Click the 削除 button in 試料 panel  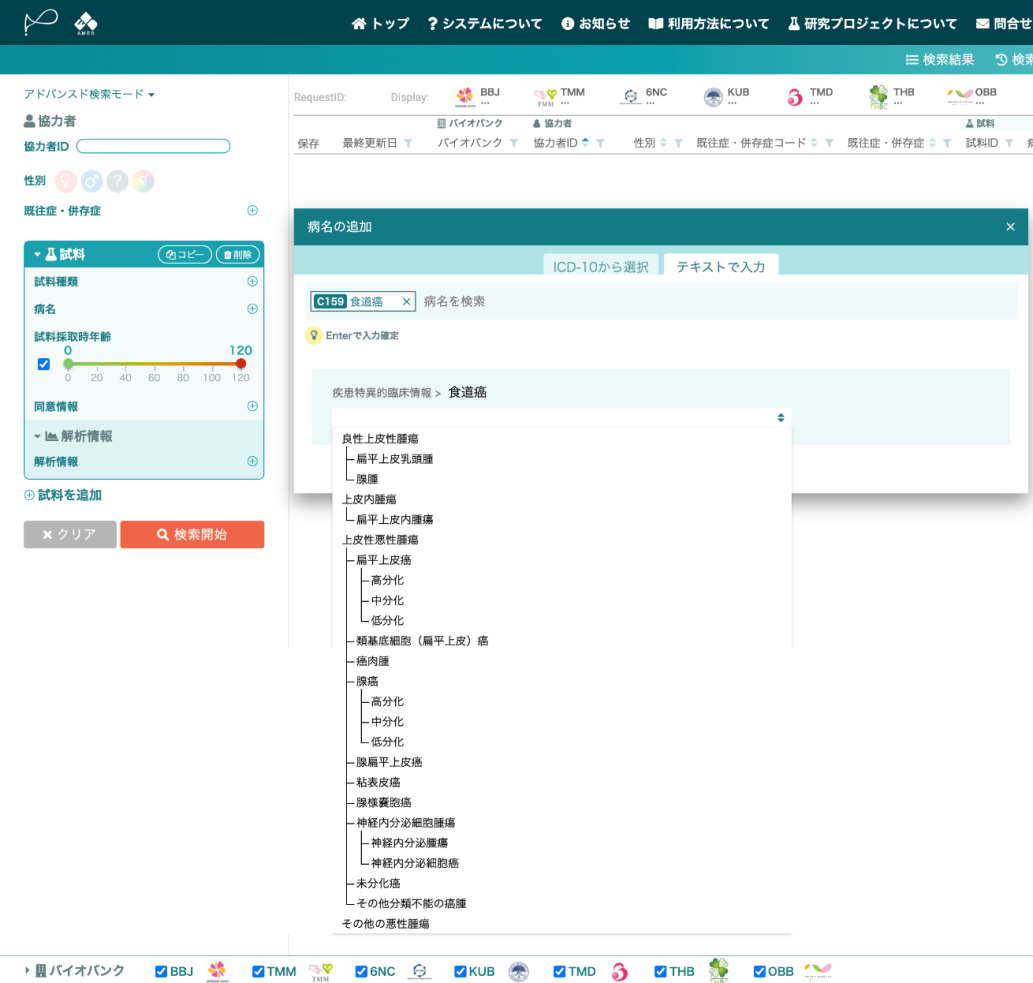pyautogui.click(x=238, y=254)
